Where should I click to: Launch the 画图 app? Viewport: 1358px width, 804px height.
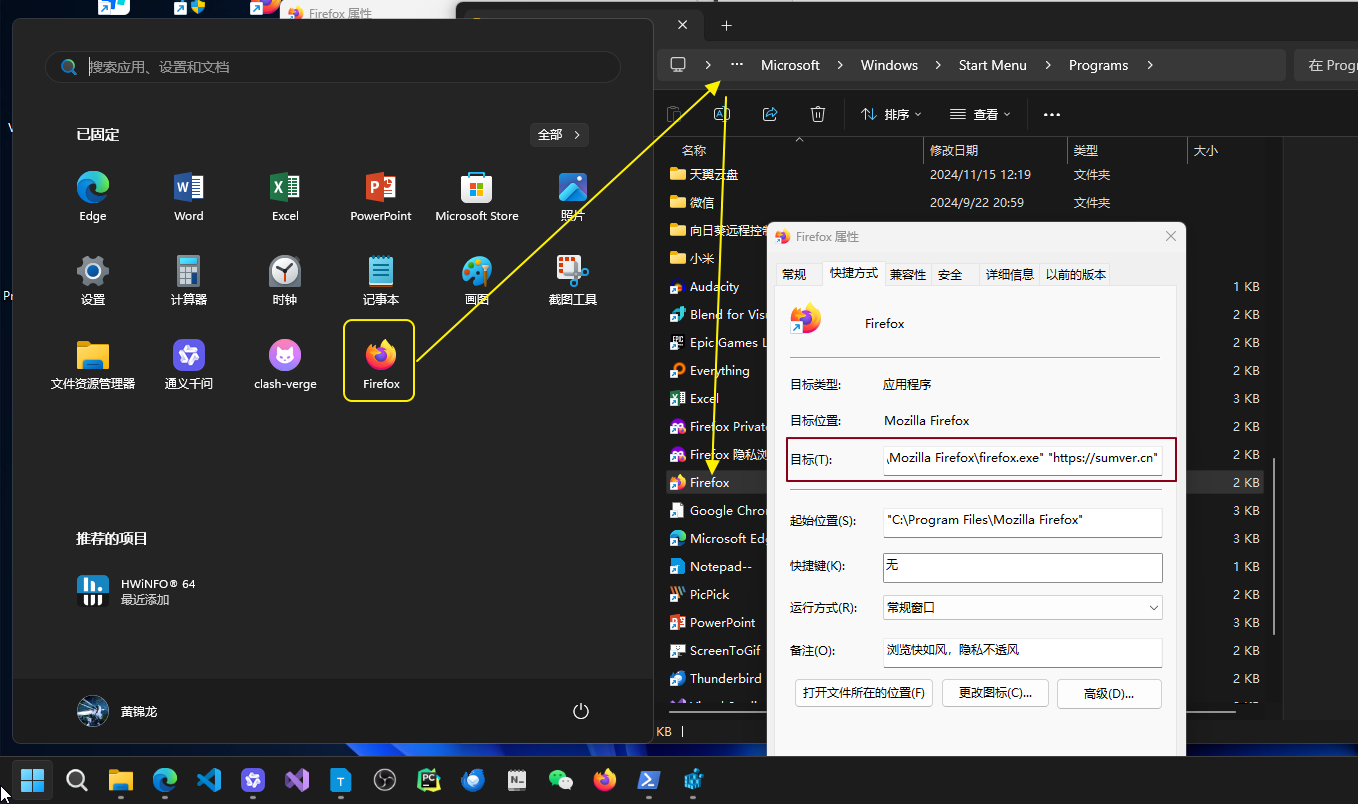(x=477, y=281)
